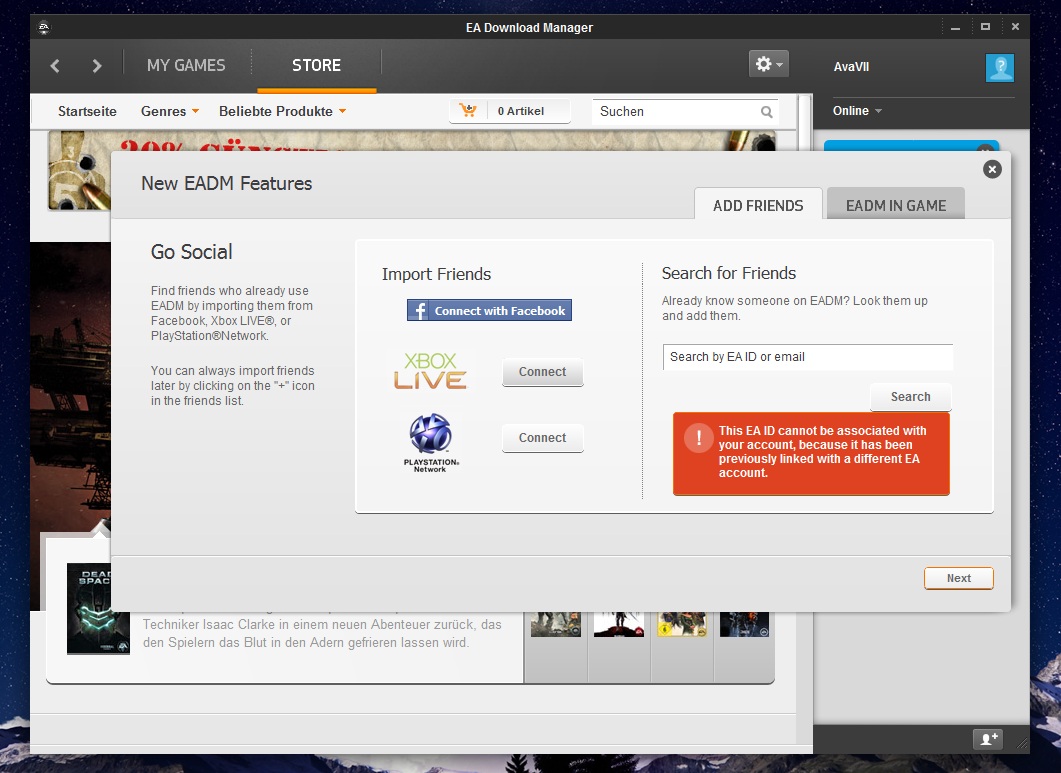
Task: Click the add friend icon at bottom
Action: pos(988,739)
